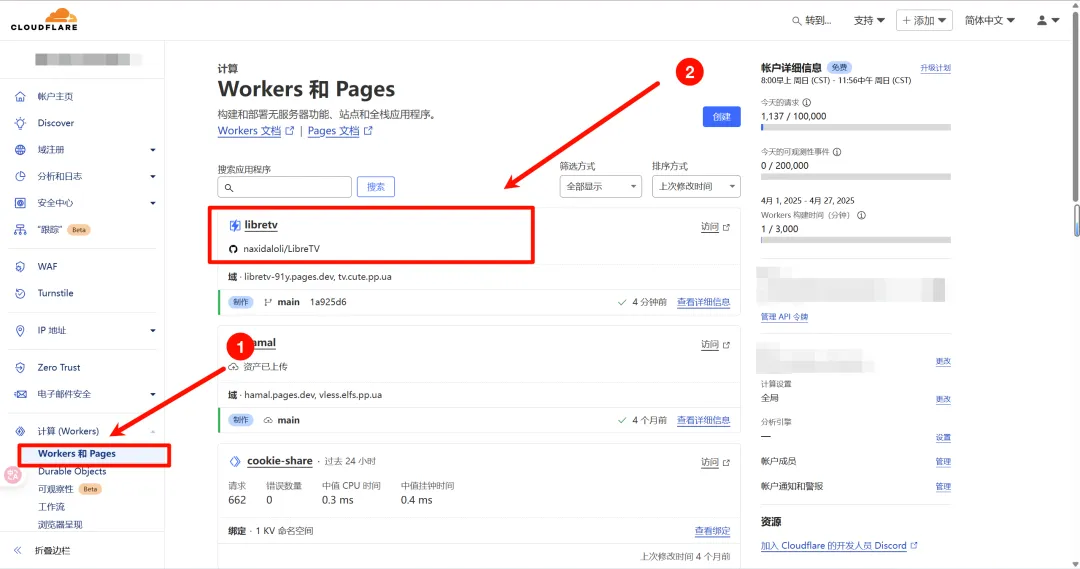Click the Search button beside search field
Screen dimensions: 1080x569
[x=375, y=187]
